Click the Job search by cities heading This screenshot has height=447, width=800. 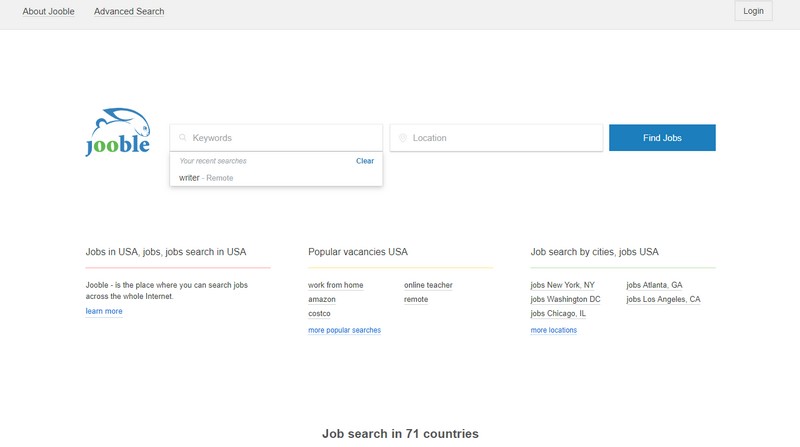click(x=594, y=252)
